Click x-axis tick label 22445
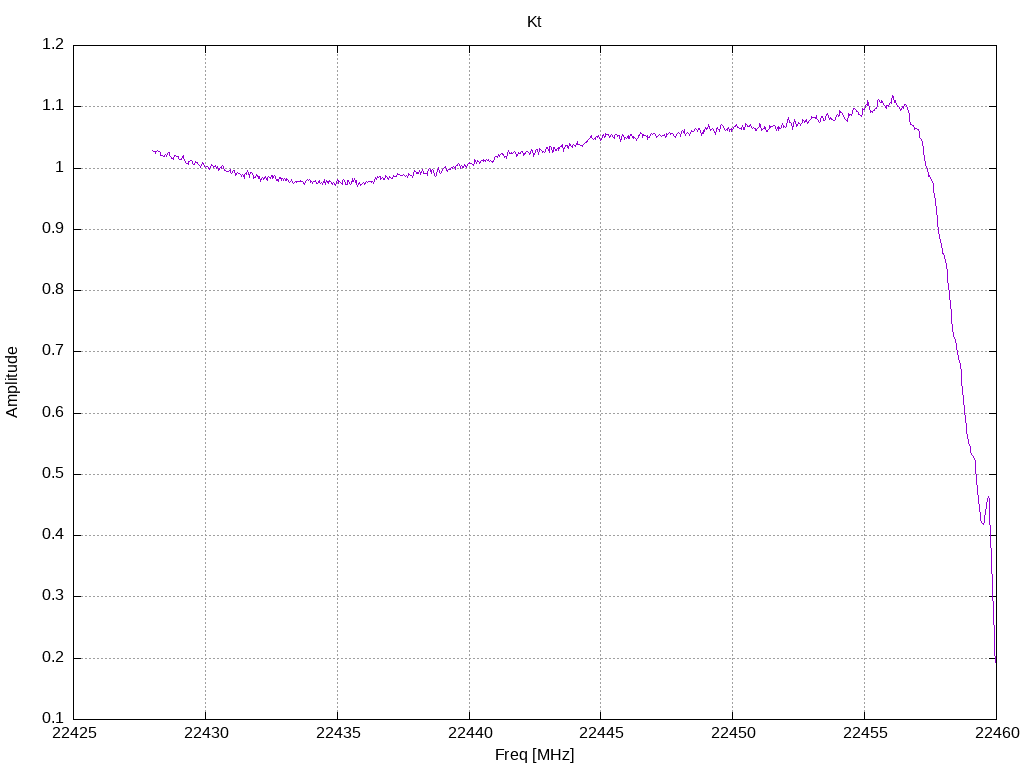Image resolution: width=1024 pixels, height=768 pixels. [601, 733]
